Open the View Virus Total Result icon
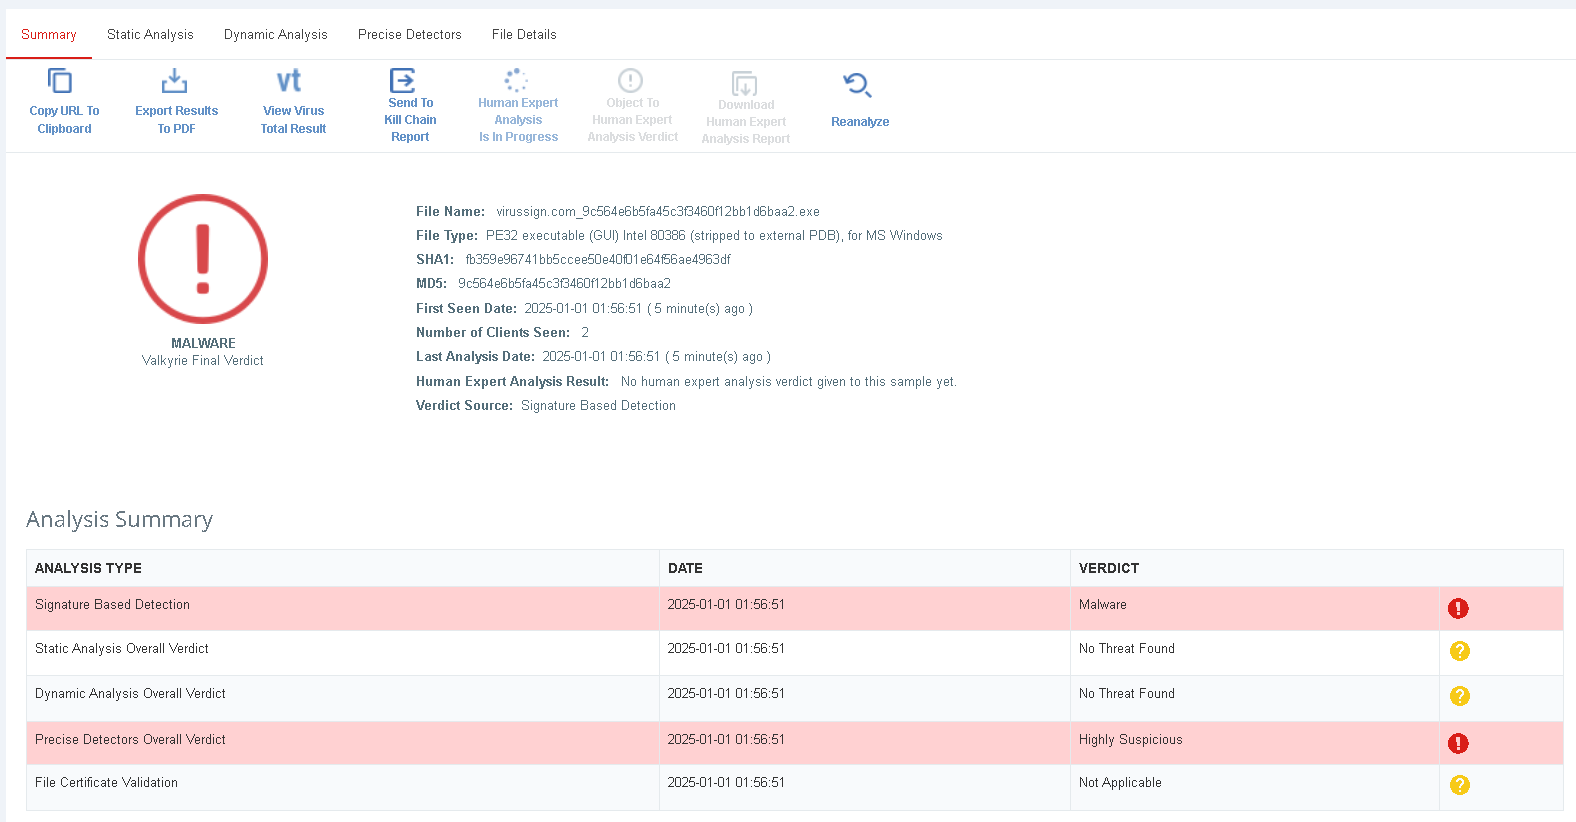Screen dimensions: 1576x822 point(289,81)
